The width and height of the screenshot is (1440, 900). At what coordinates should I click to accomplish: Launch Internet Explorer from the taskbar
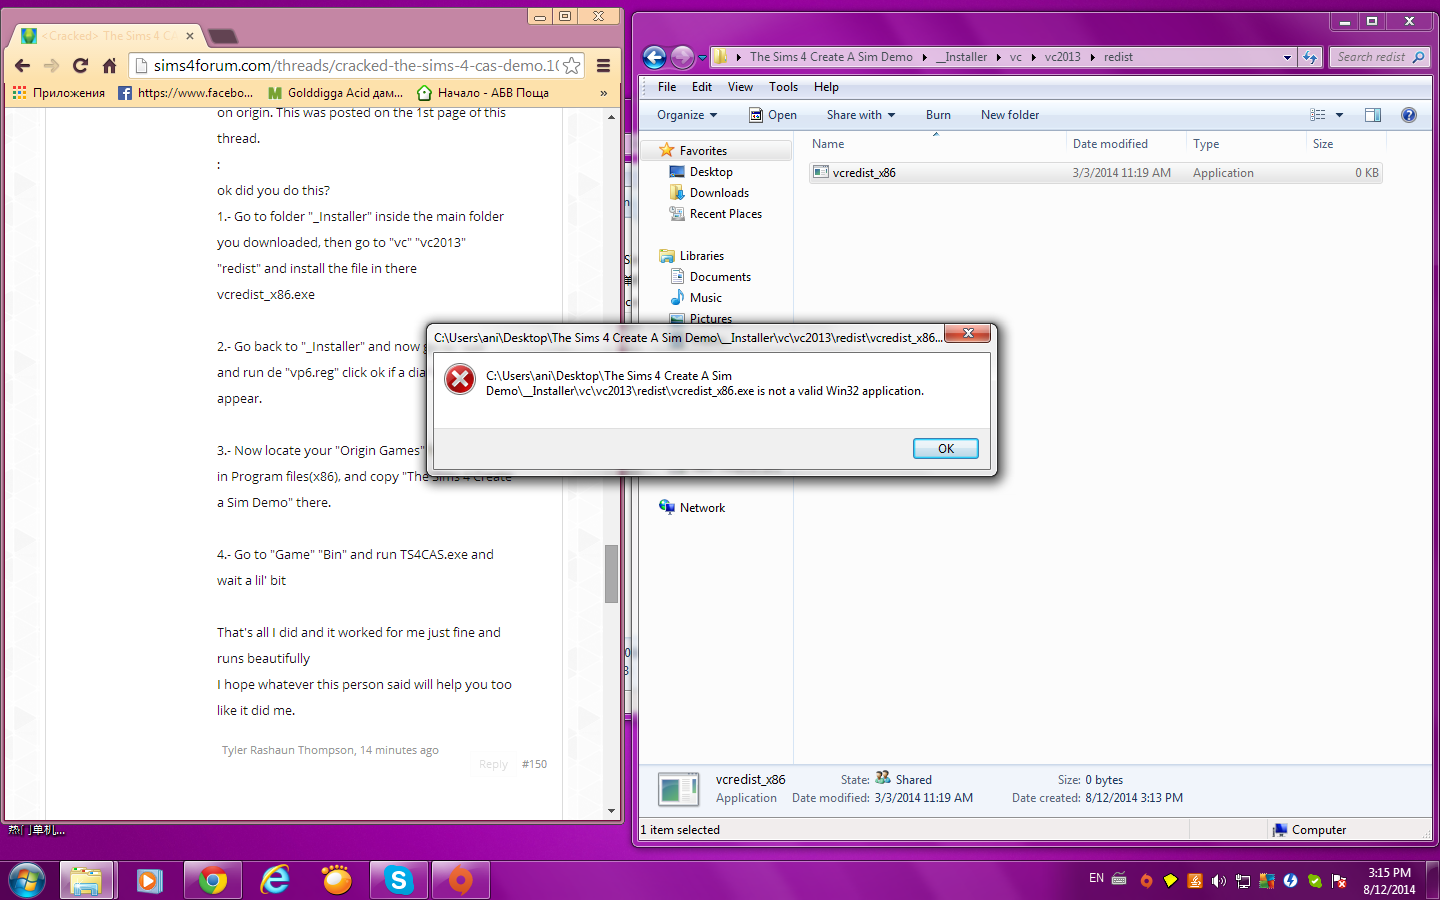click(x=274, y=880)
